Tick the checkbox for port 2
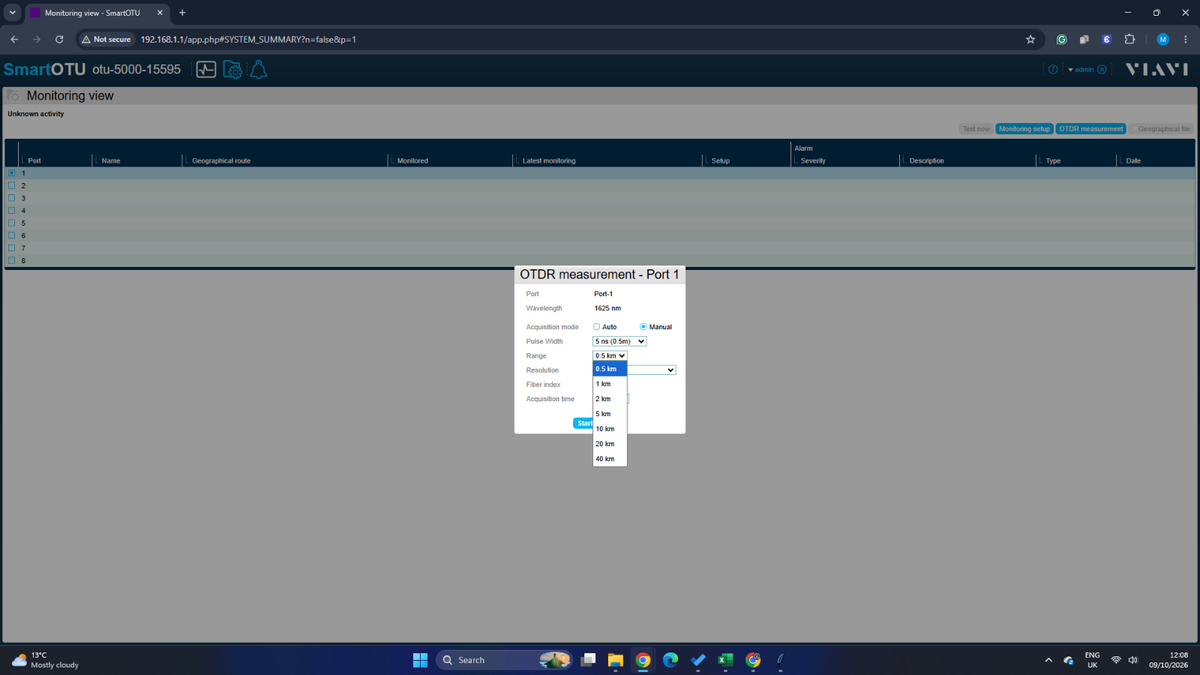Viewport: 1200px width, 675px height. pos(12,185)
